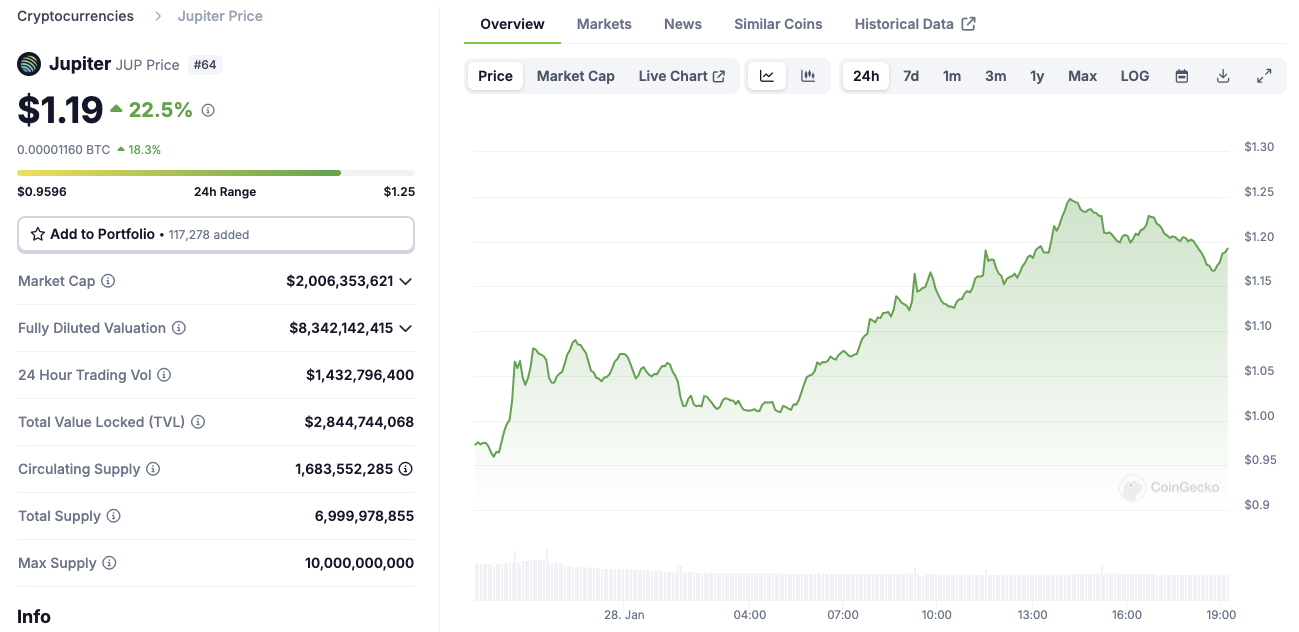Select the Price chart toggle
Viewport: 1299px width, 632px height.
tap(495, 76)
